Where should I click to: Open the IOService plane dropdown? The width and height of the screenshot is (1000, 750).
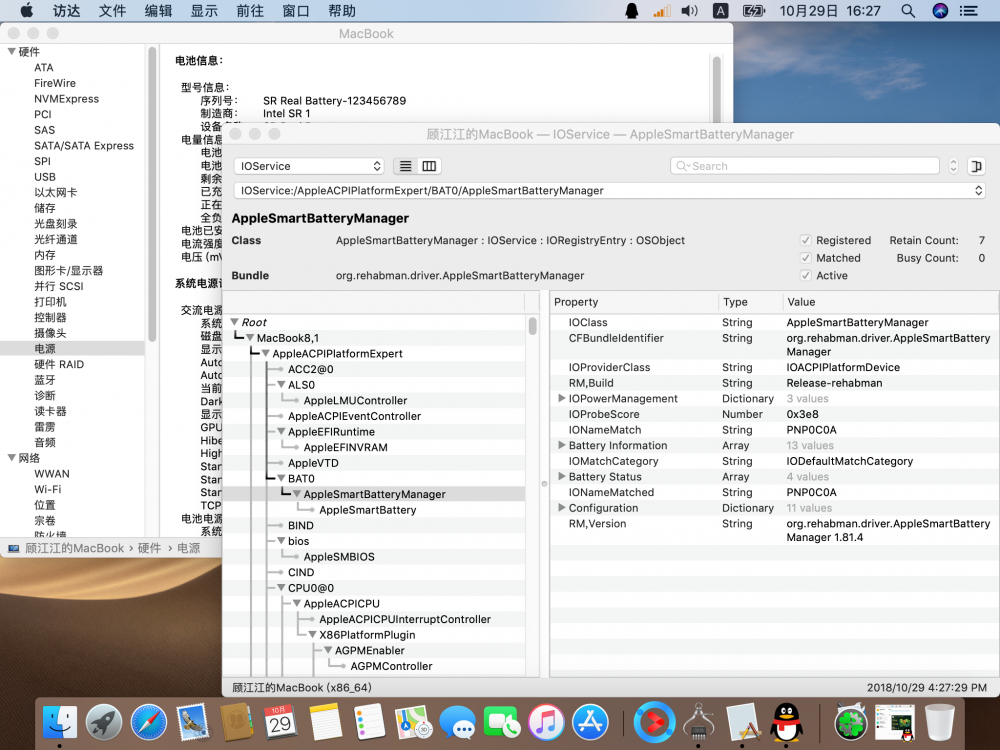(x=309, y=166)
